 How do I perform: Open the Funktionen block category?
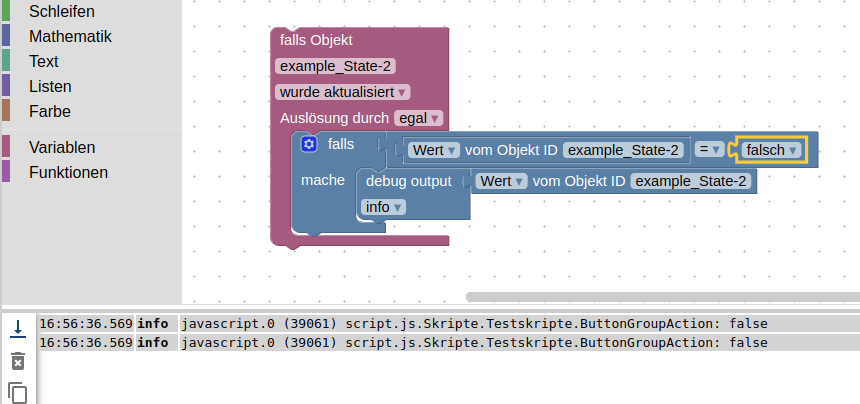[x=68, y=172]
